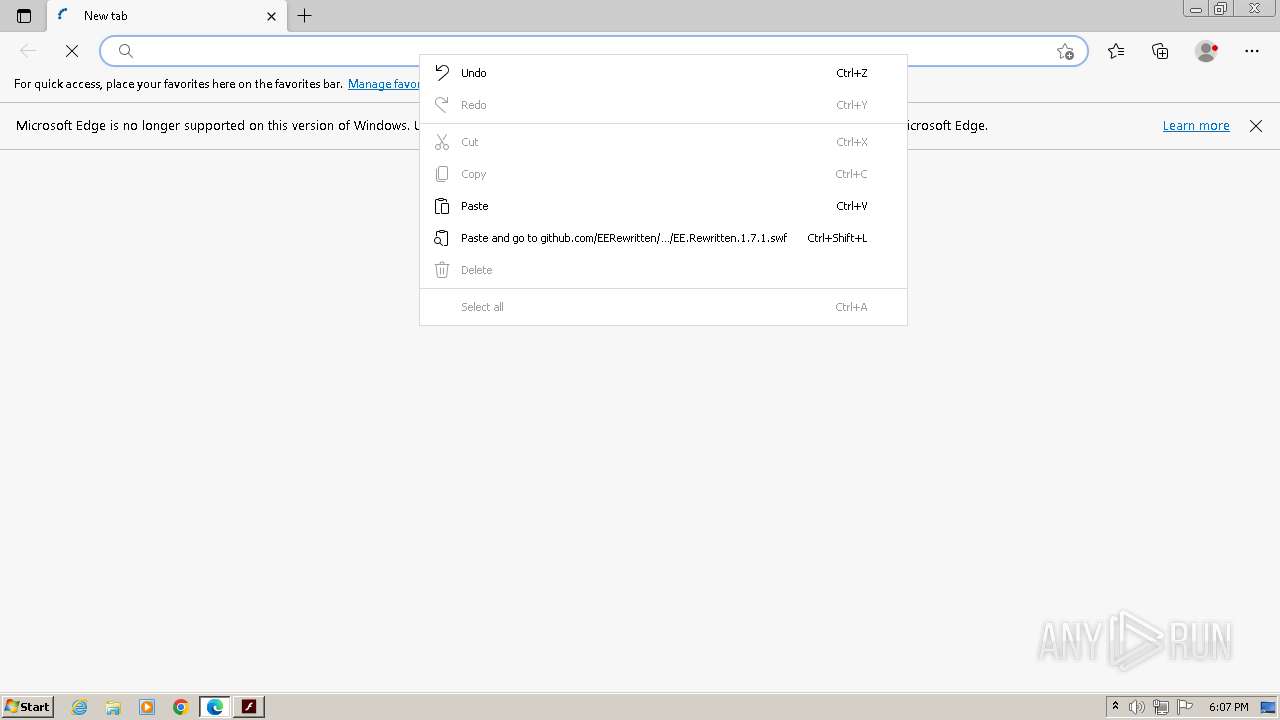Open the Favorites list icon
This screenshot has height=720, width=1280.
point(1116,51)
